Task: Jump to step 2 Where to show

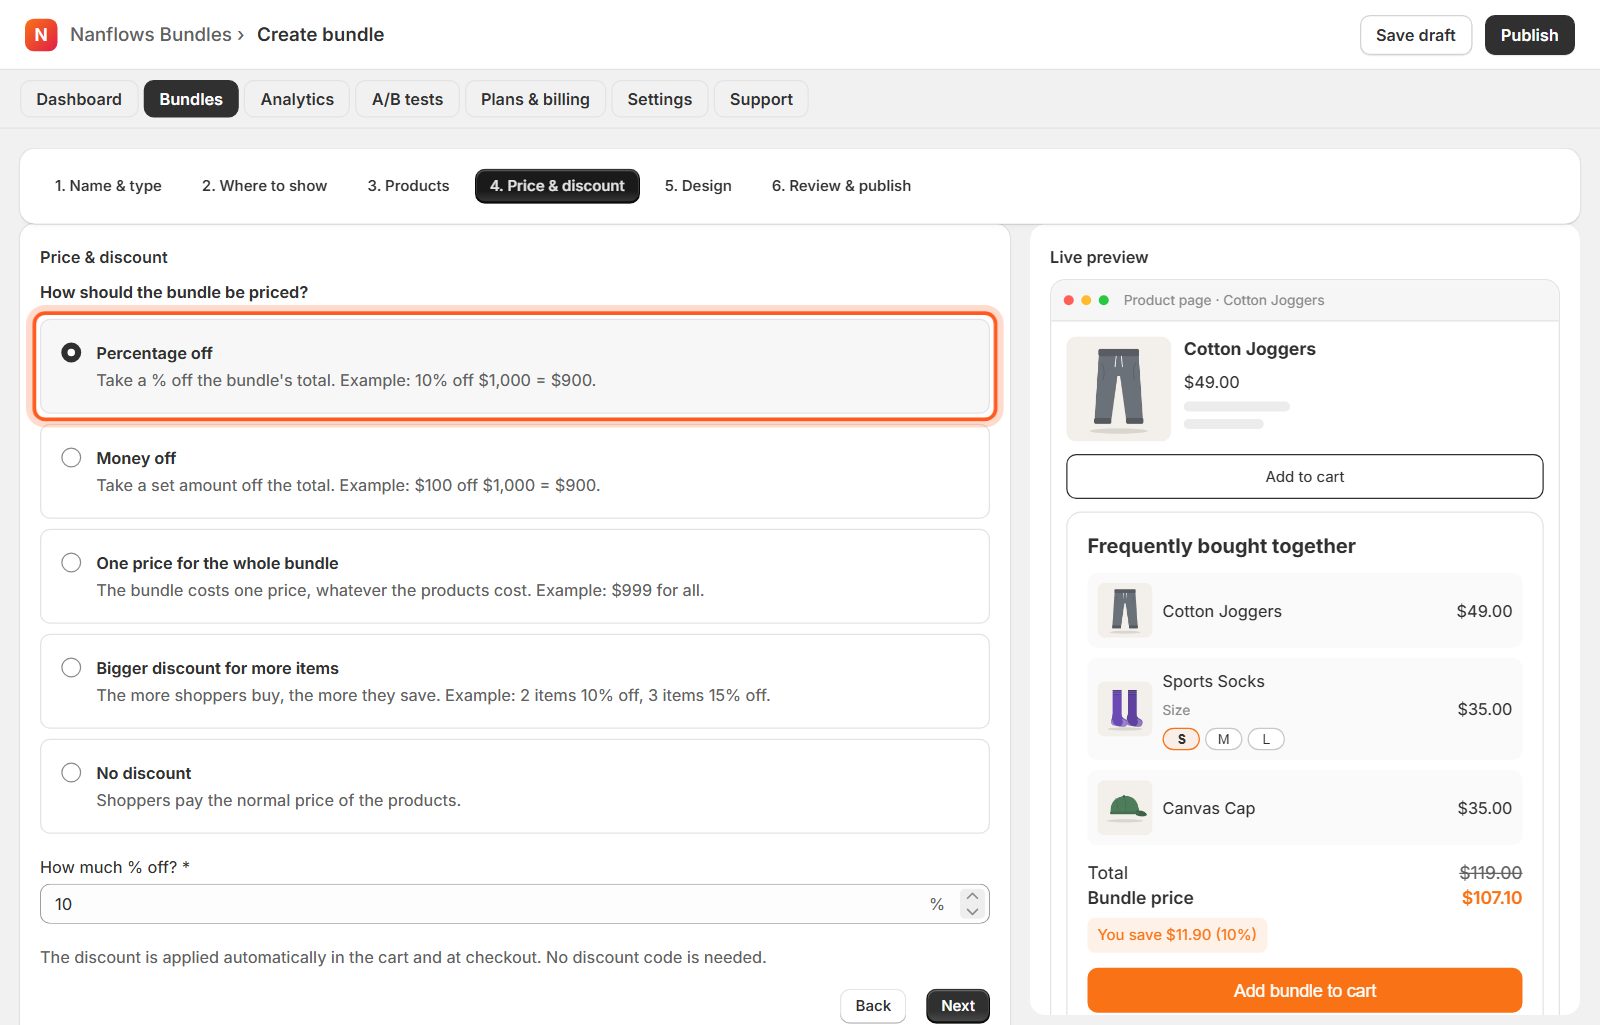Action: [x=264, y=186]
